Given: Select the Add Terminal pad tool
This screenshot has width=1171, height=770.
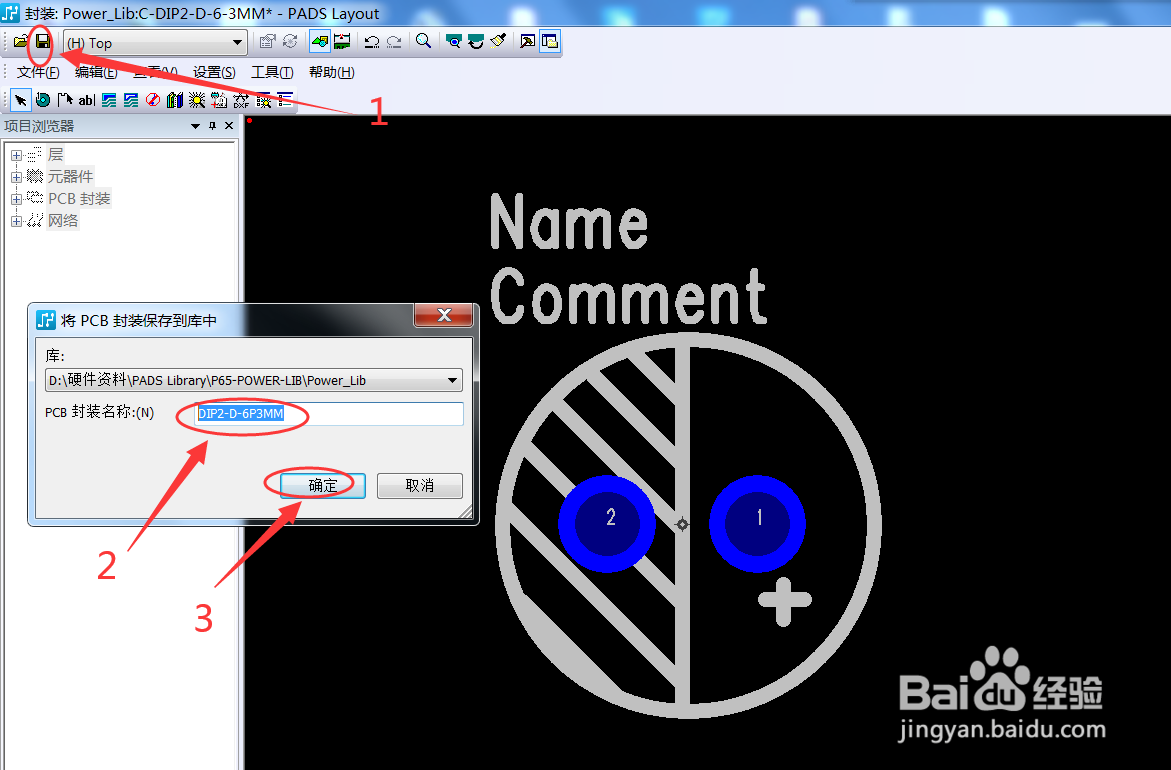Looking at the screenshot, I should (x=43, y=100).
